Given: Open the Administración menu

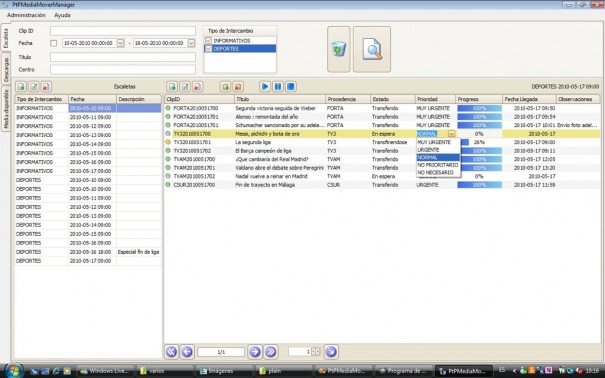Looking at the screenshot, I should click(x=26, y=15).
